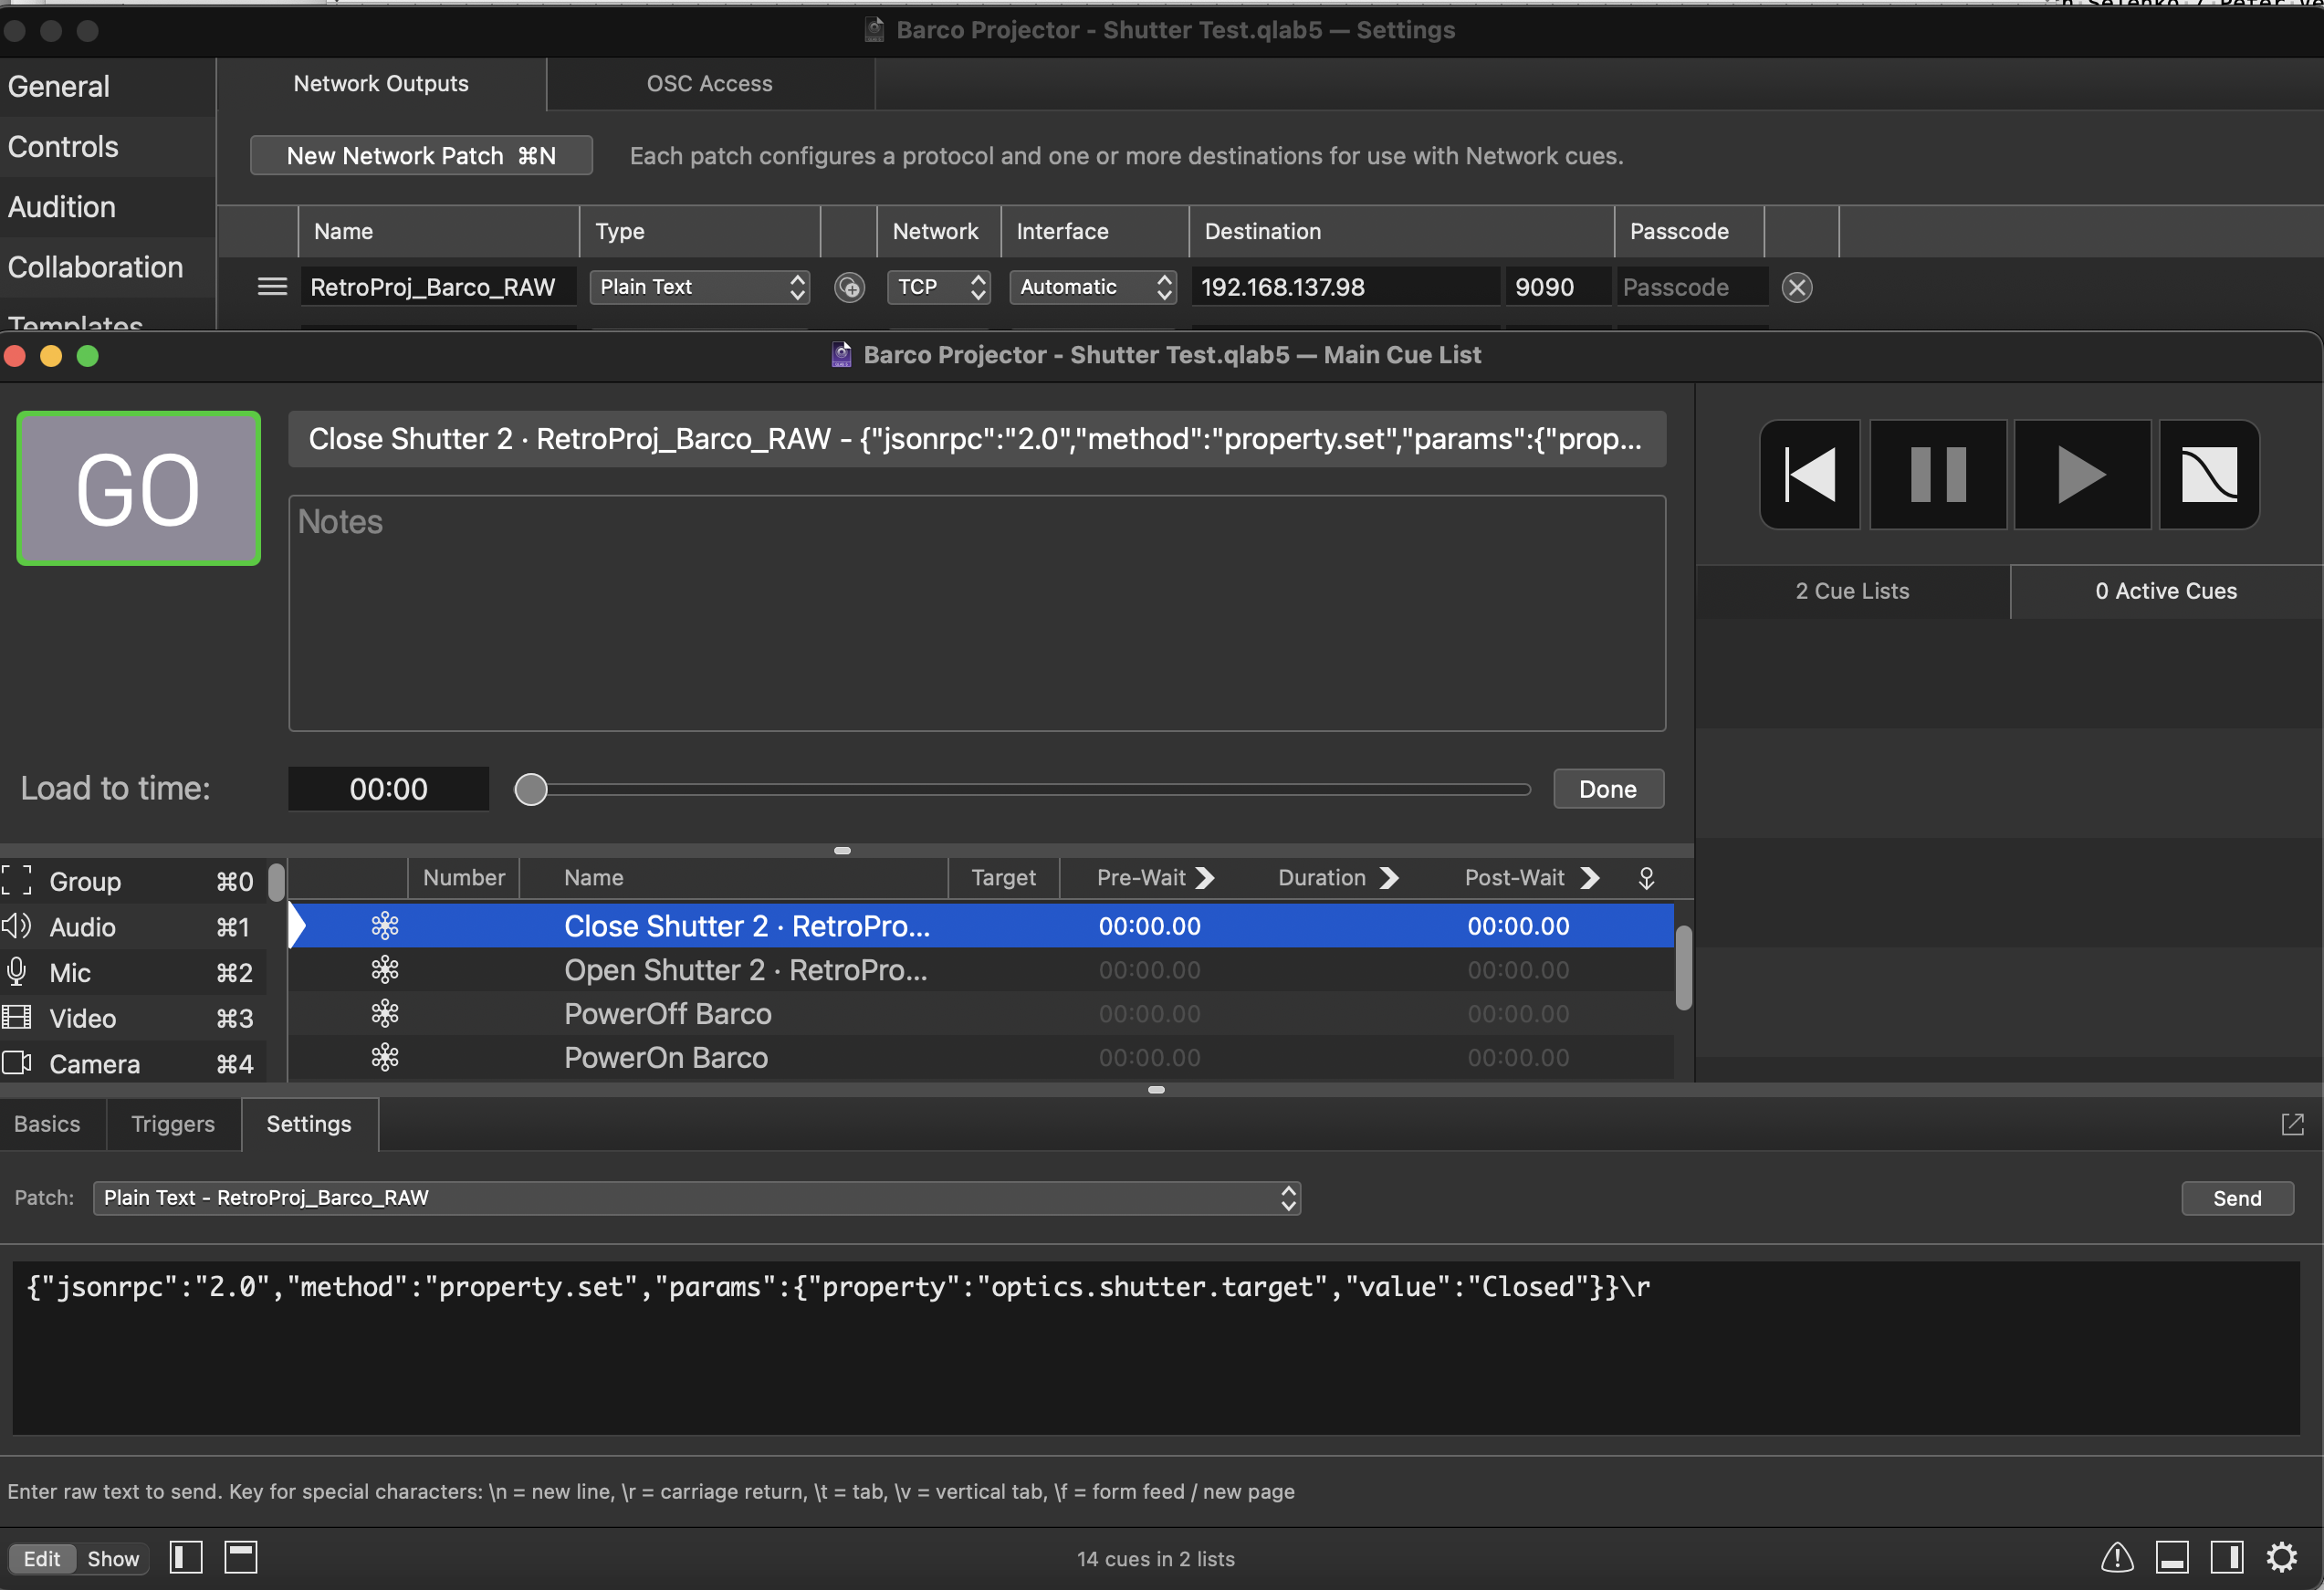The height and width of the screenshot is (1590, 2324).
Task: Click network cue icon on Close Shutter 2 row
Action: [385, 926]
